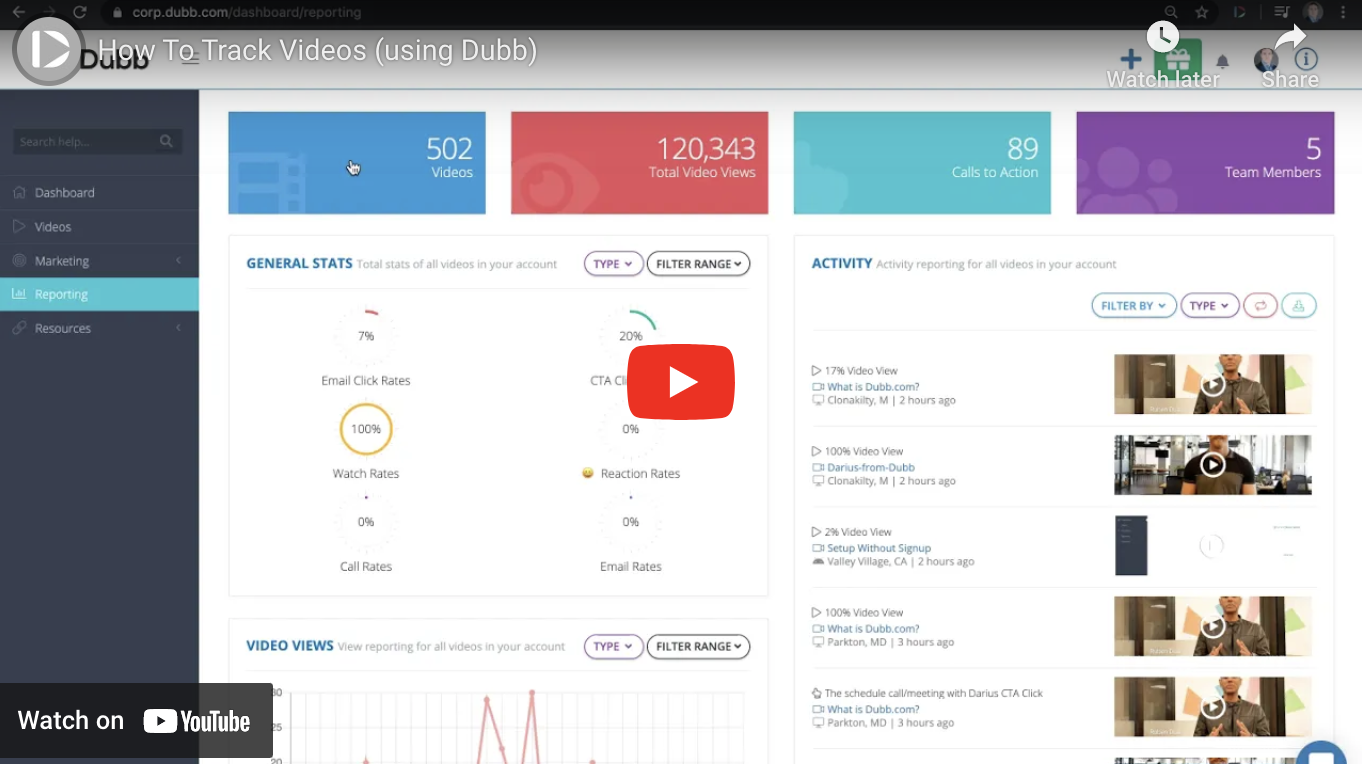Click the thumbnail in the 17% Video View row
The height and width of the screenshot is (764, 1362).
tap(1213, 384)
